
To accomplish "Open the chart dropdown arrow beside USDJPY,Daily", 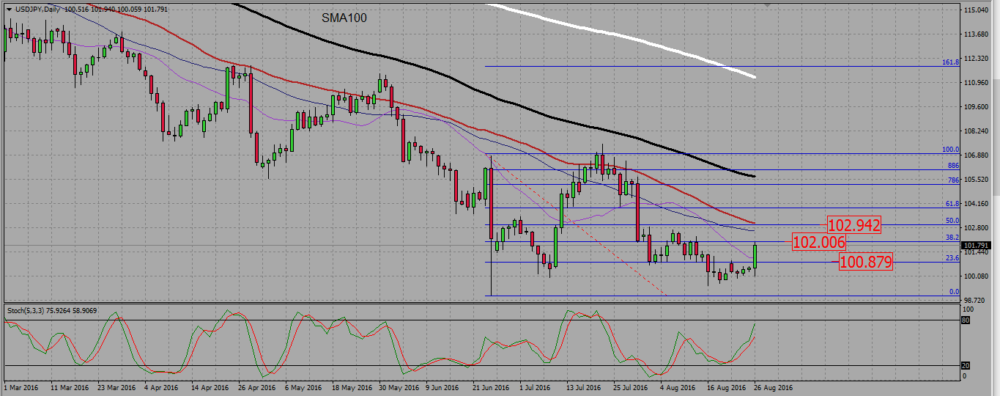I will point(9,9).
